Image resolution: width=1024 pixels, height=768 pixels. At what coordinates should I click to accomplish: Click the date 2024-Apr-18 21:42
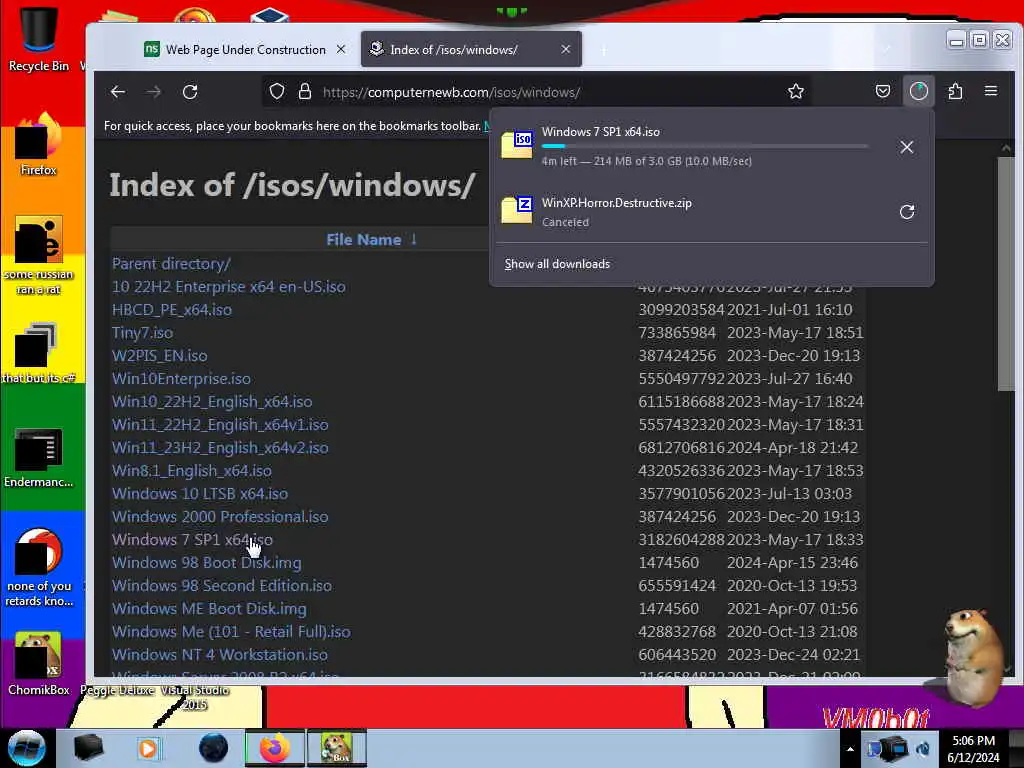(x=792, y=447)
